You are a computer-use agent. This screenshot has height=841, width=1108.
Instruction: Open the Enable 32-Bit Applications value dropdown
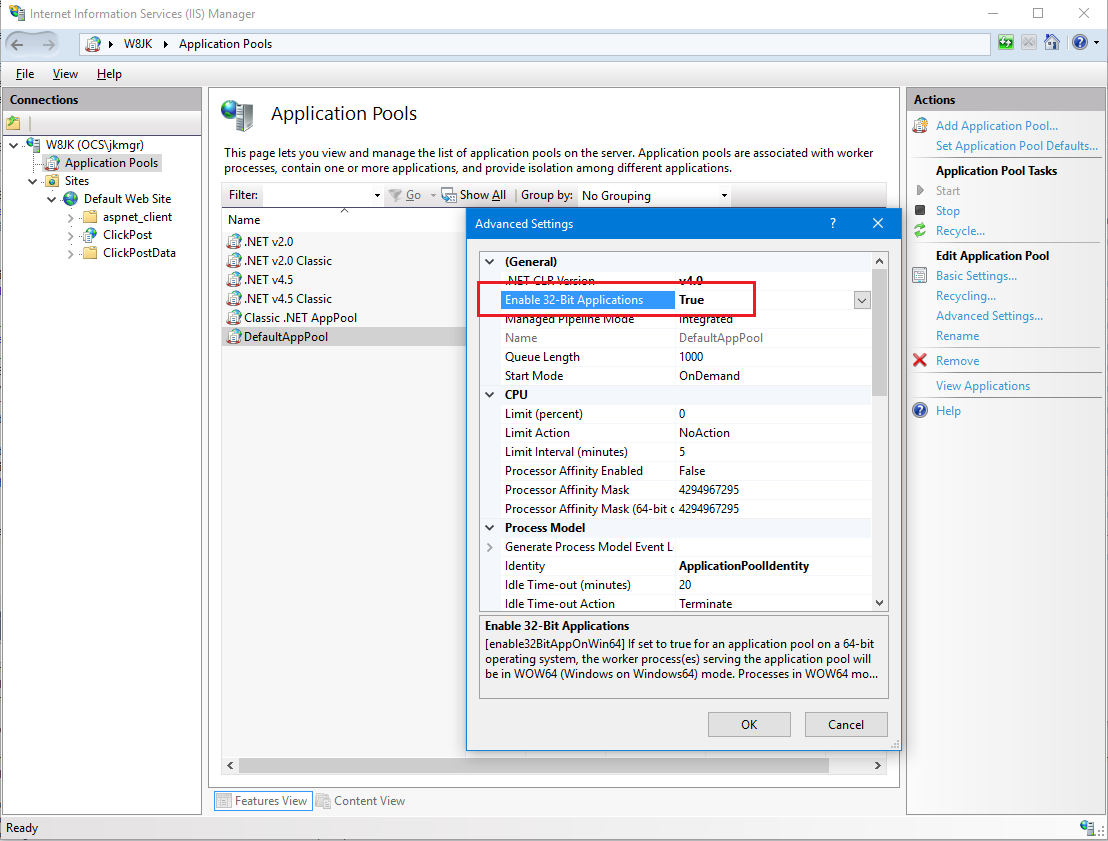coord(861,300)
